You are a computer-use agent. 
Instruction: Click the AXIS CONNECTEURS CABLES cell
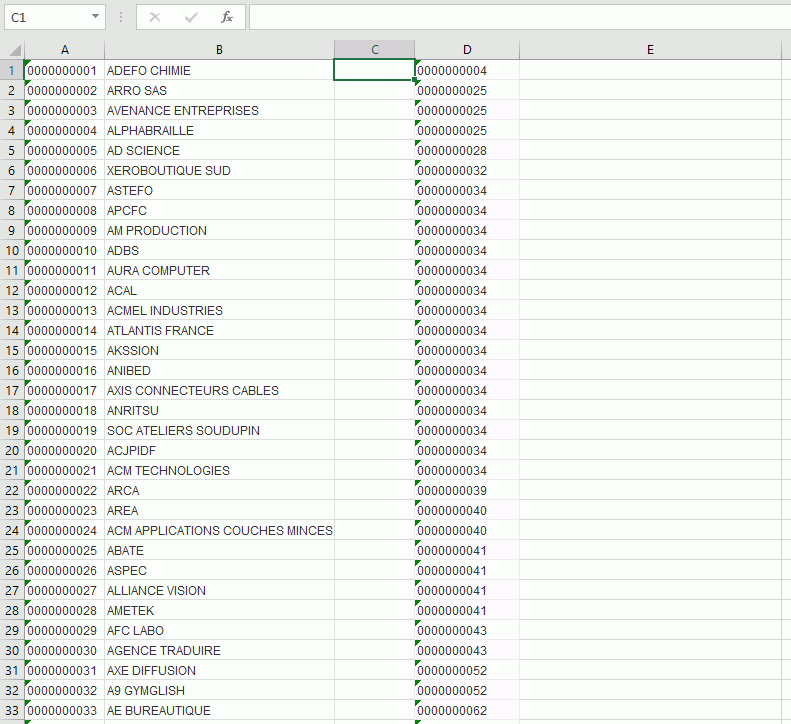(x=219, y=390)
